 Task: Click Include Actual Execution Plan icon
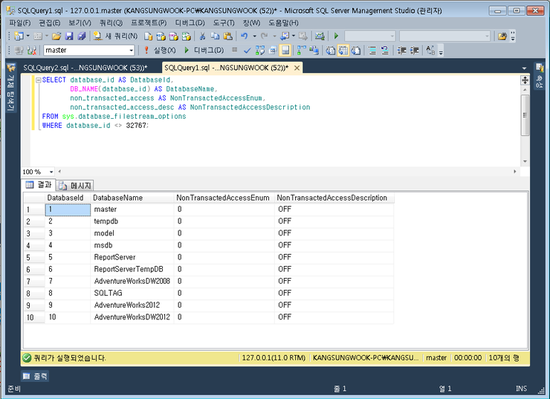pyautogui.click(x=301, y=50)
